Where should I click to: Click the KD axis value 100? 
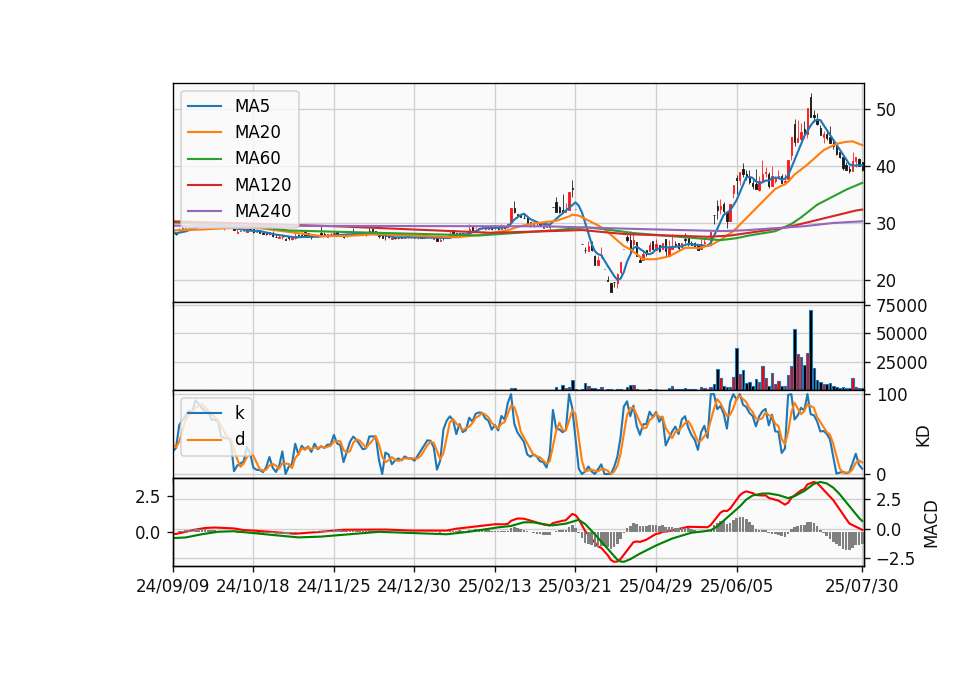(x=892, y=395)
